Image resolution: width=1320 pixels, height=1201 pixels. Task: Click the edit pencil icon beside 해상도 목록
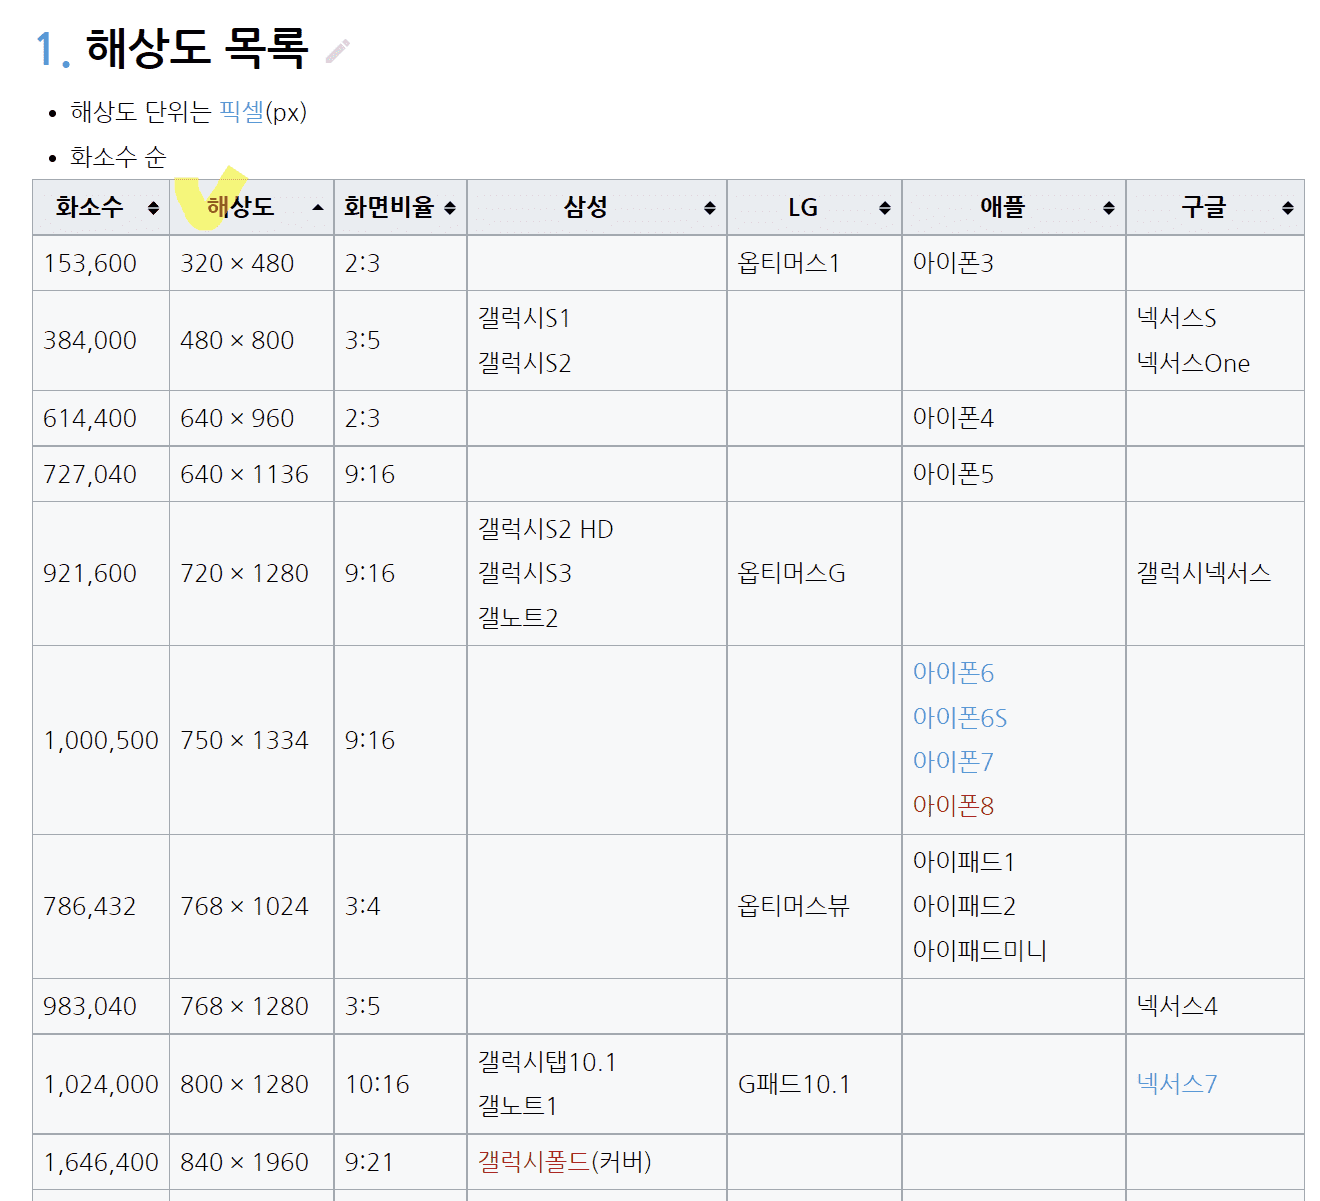pos(338,50)
